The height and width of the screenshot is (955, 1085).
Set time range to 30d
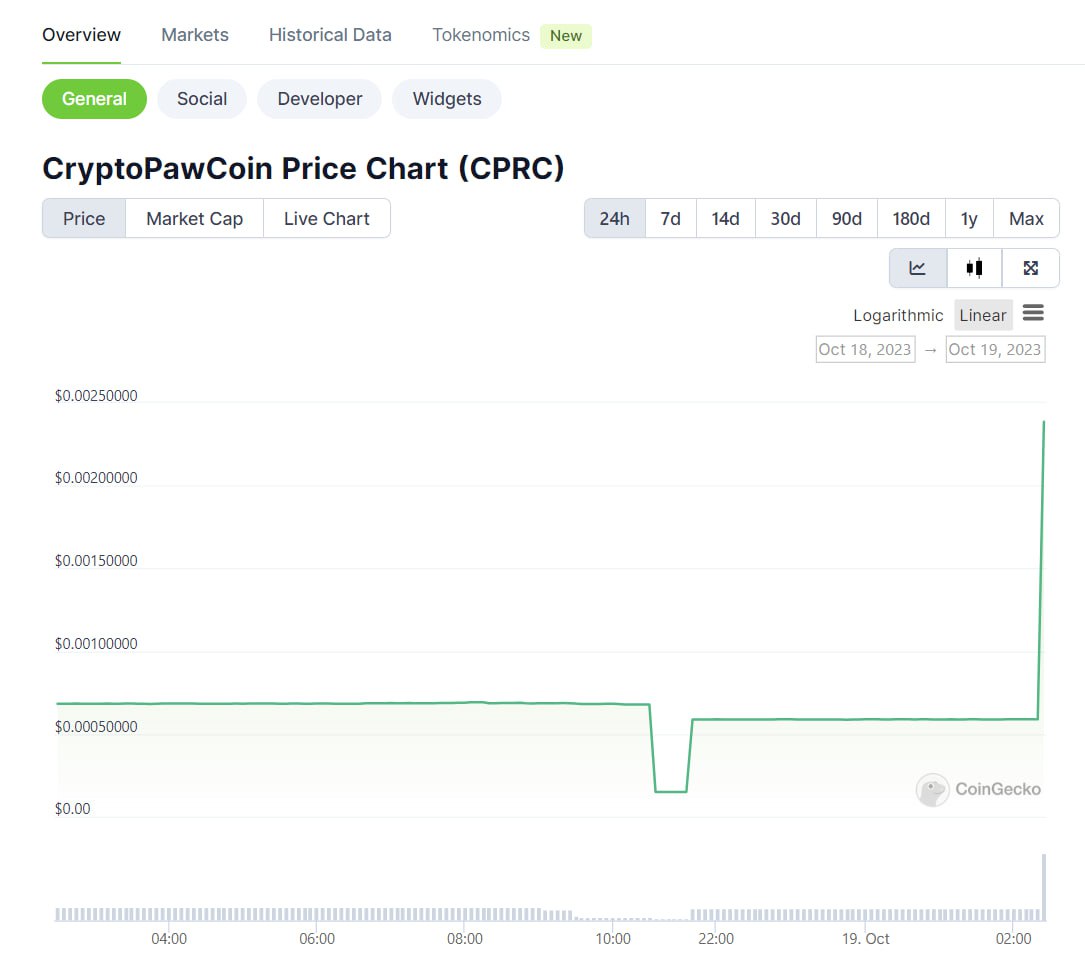pos(786,219)
